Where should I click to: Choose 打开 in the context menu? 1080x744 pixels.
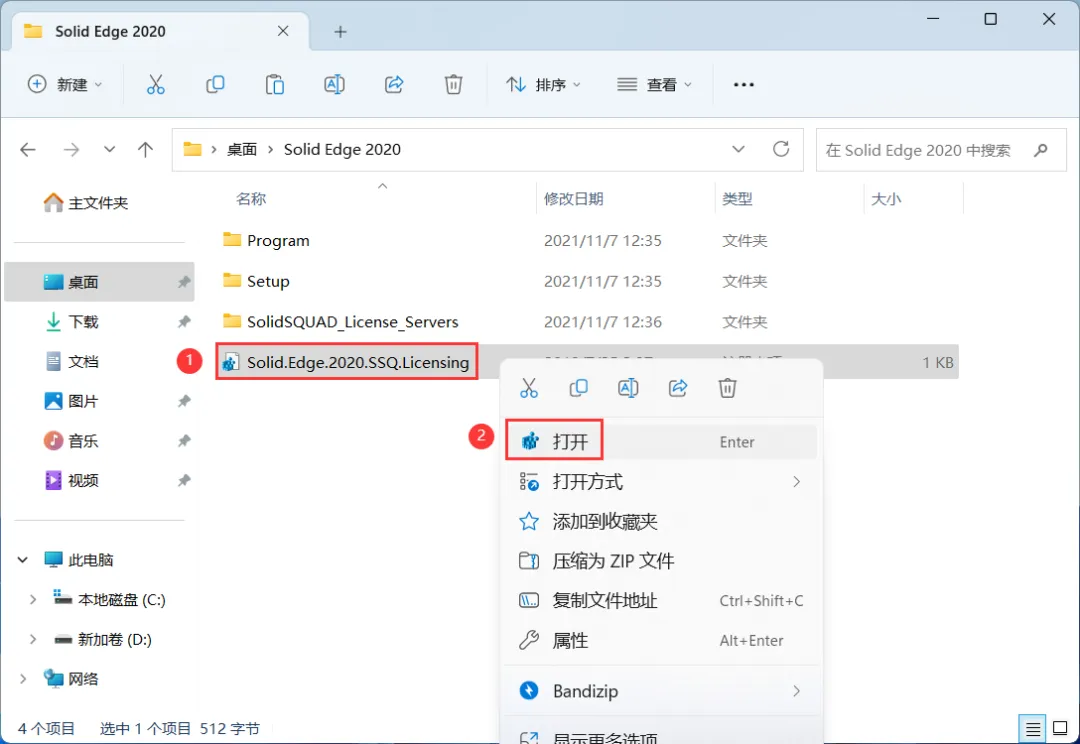(661, 442)
